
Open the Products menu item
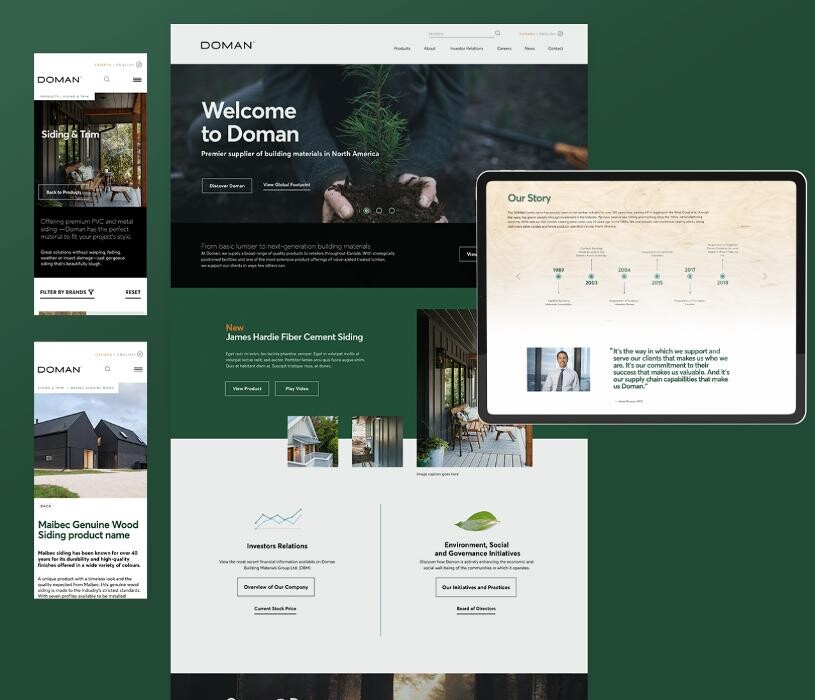[402, 48]
